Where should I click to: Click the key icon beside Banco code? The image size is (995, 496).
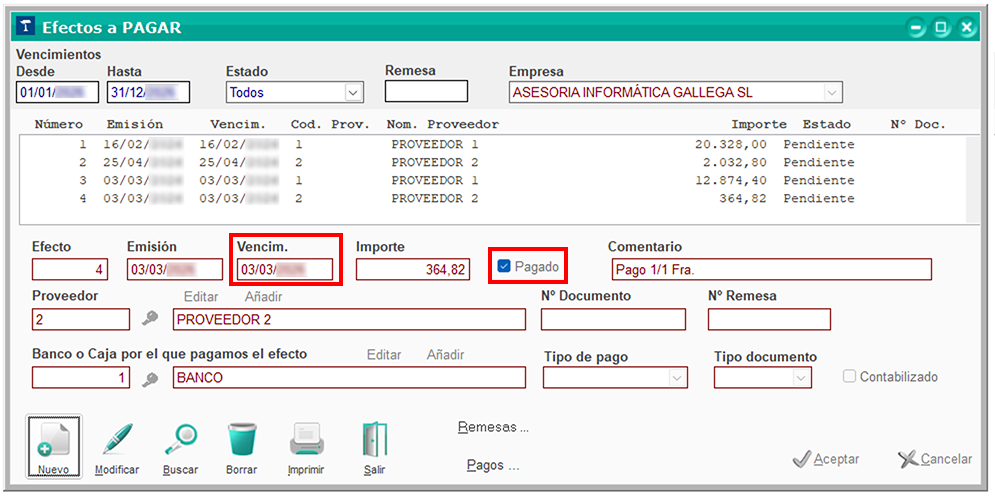pyautogui.click(x=150, y=378)
